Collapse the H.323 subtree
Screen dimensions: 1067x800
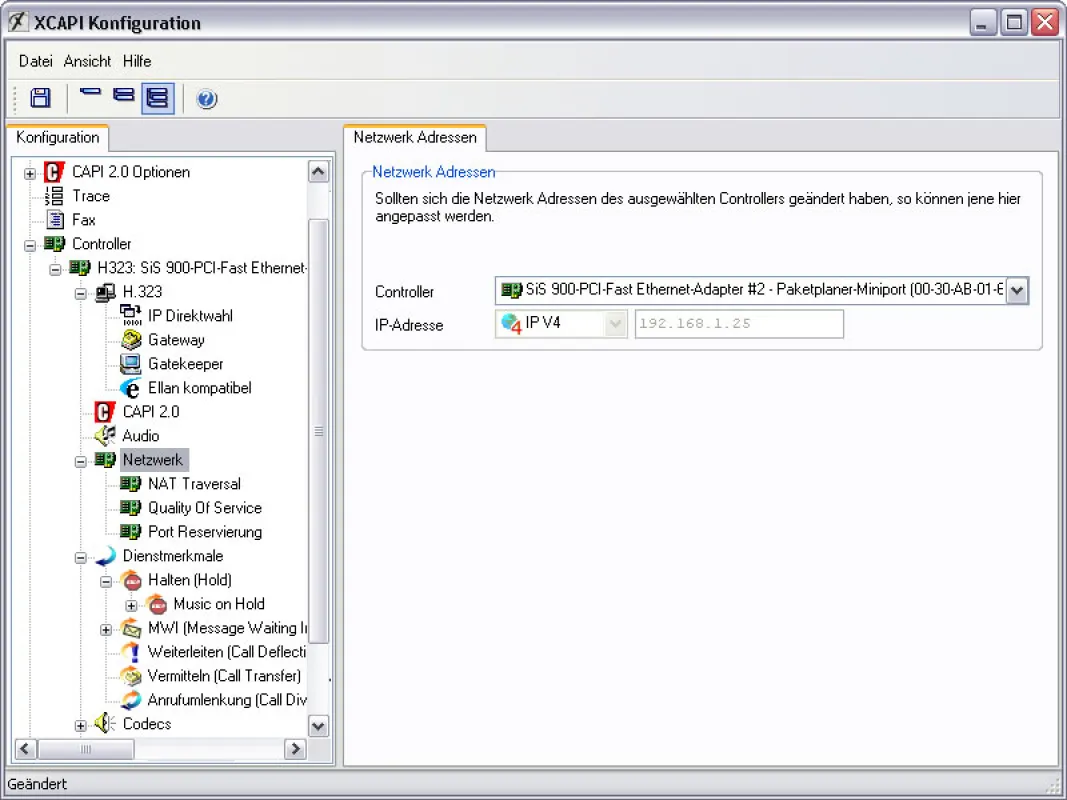pyautogui.click(x=80, y=294)
